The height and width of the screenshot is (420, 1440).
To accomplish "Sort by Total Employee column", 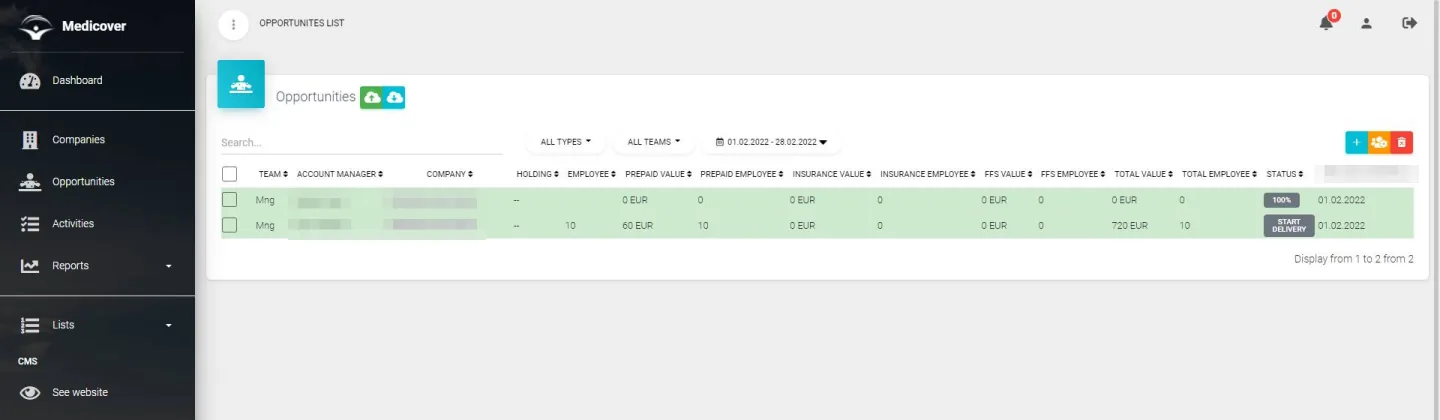I will pyautogui.click(x=1220, y=174).
